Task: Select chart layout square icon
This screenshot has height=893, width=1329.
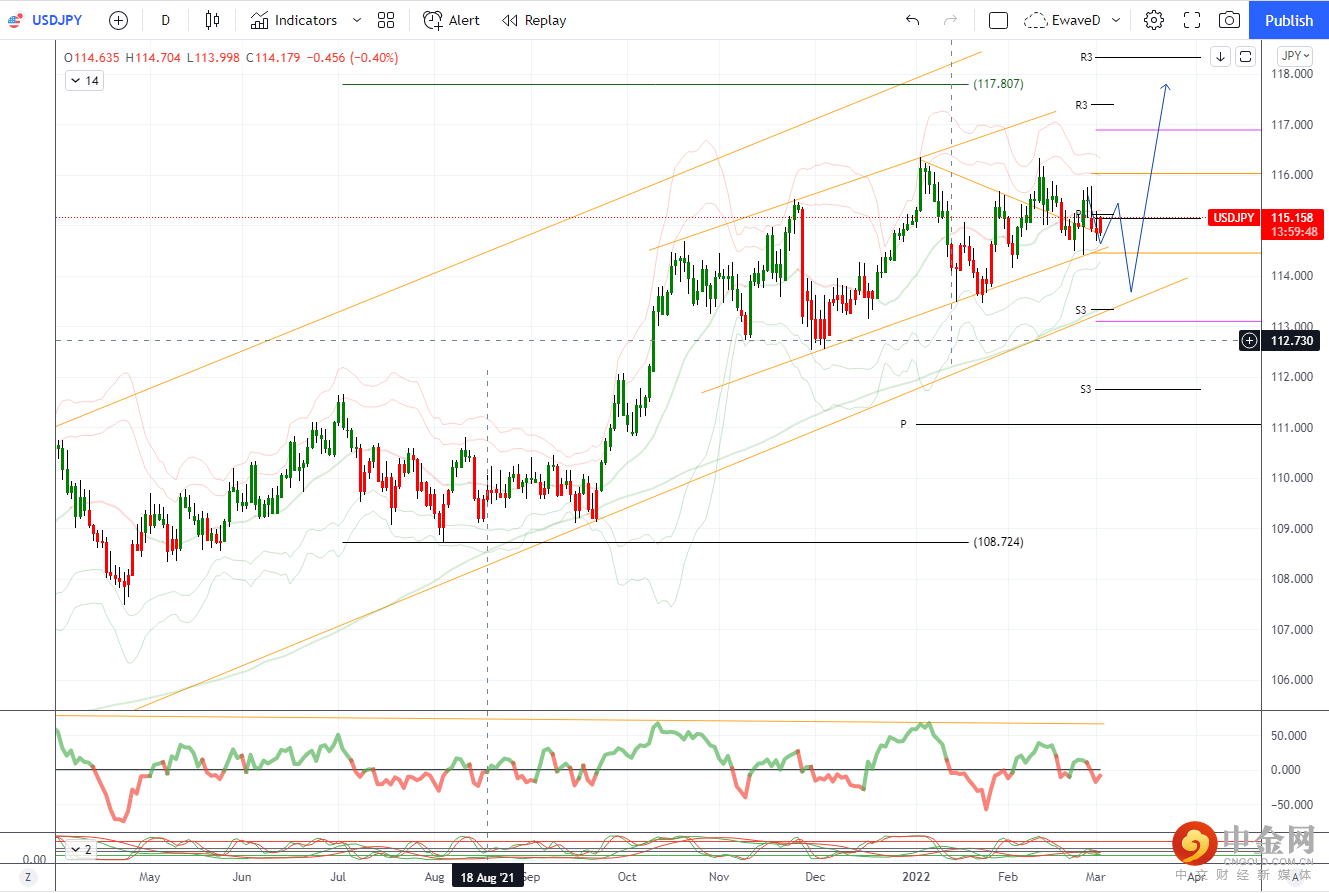Action: point(998,20)
